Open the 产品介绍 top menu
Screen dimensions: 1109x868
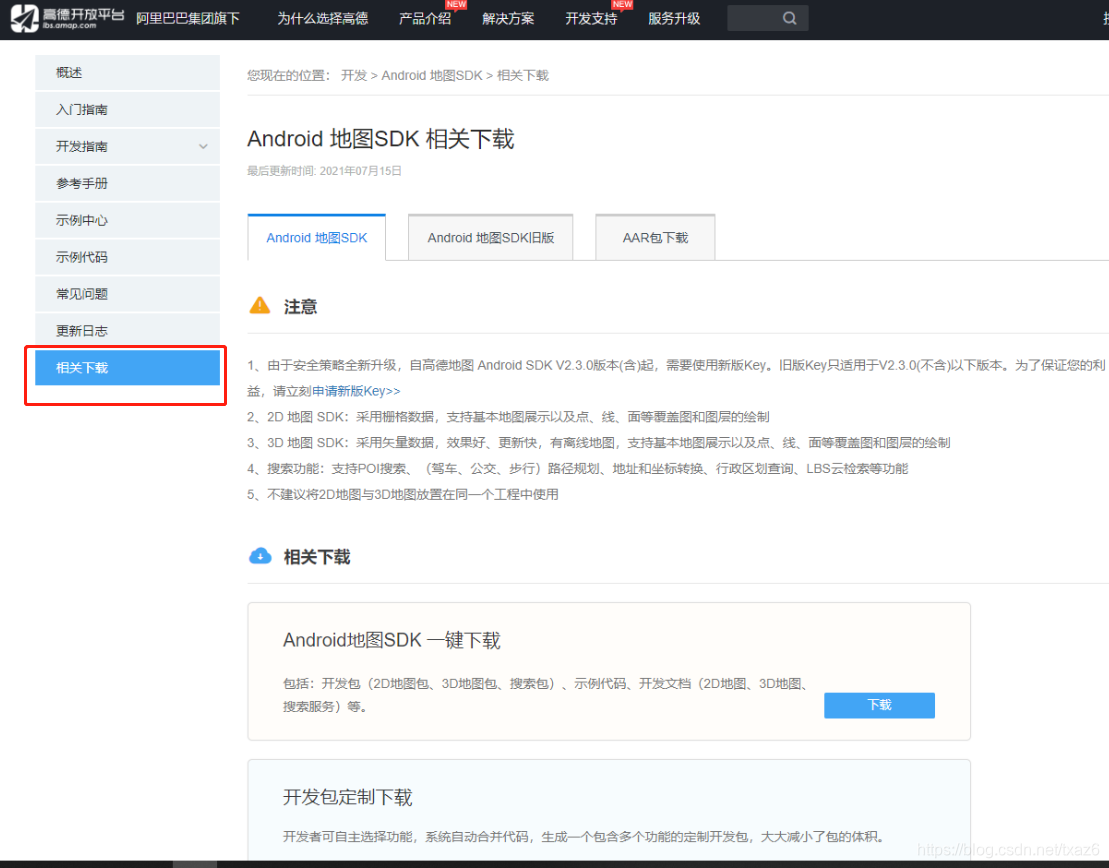pyautogui.click(x=424, y=17)
